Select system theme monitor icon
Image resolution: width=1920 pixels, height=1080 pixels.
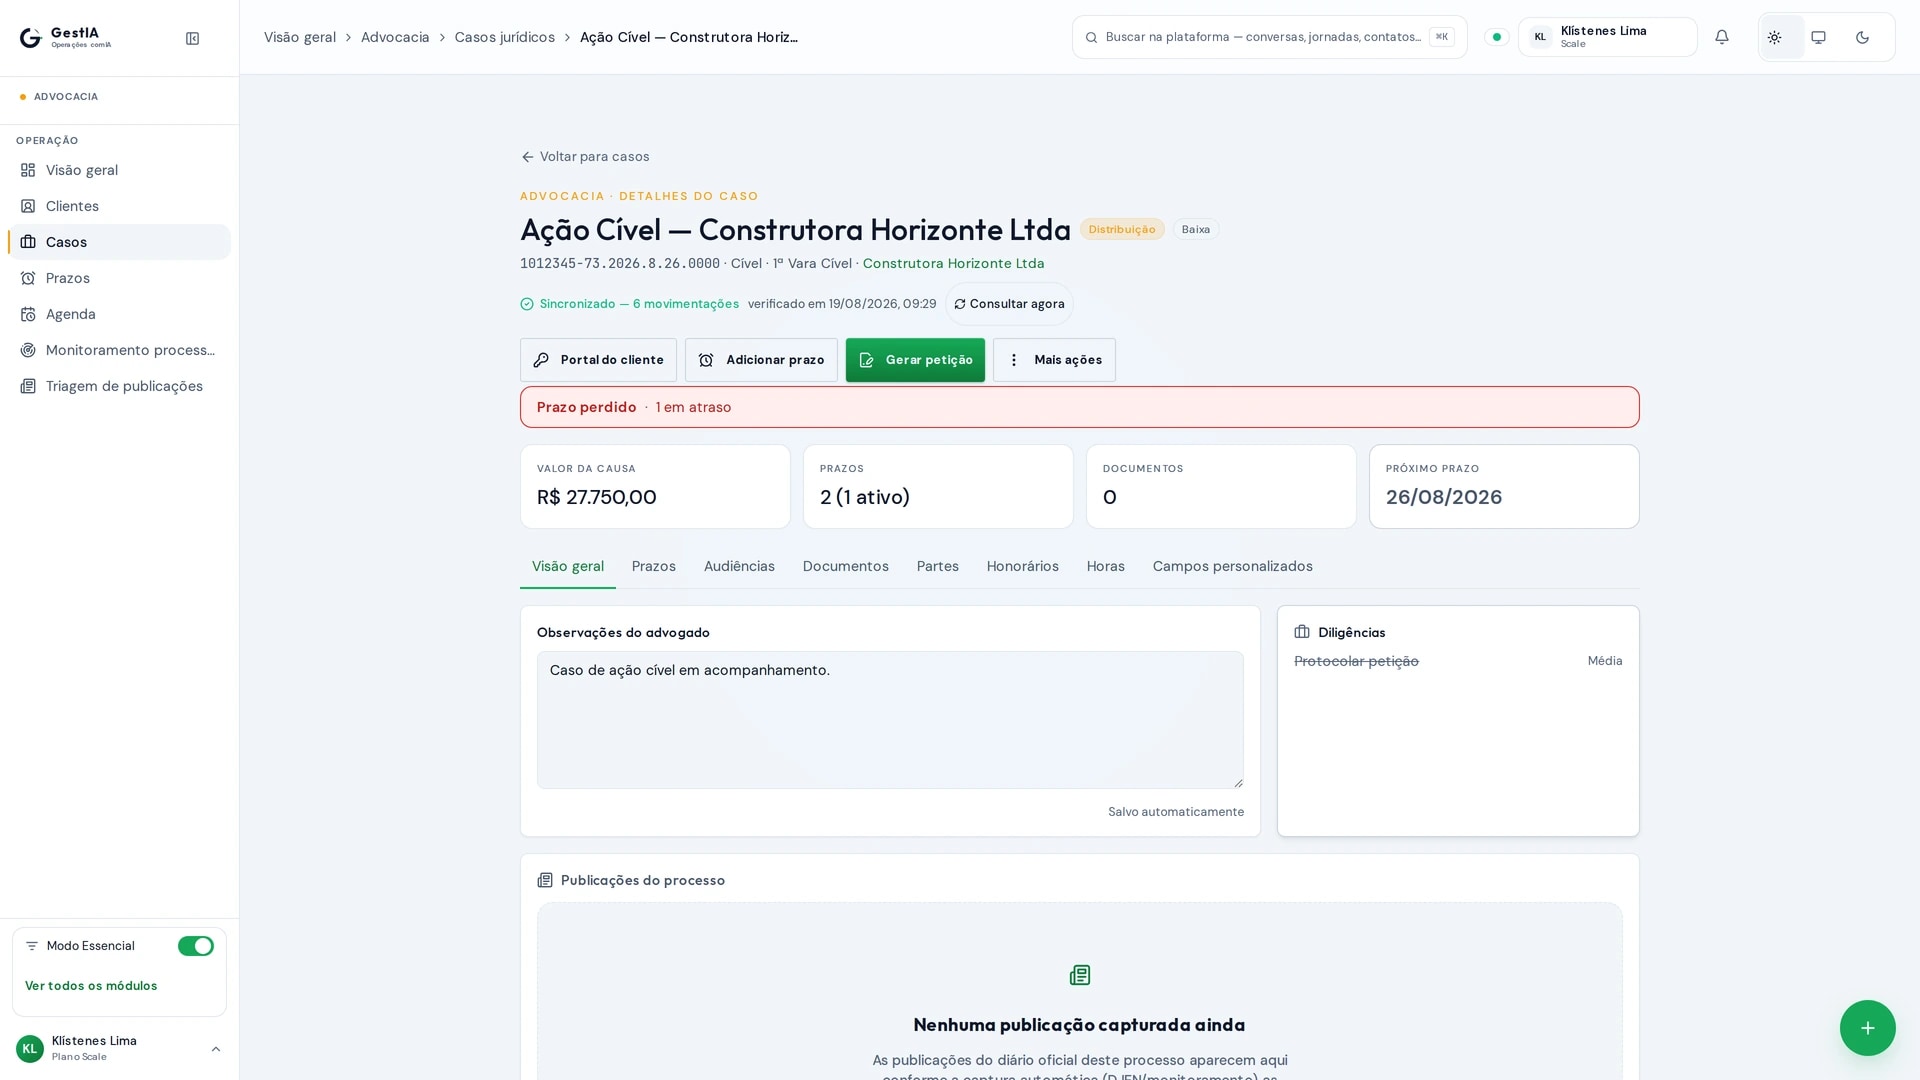coord(1818,37)
